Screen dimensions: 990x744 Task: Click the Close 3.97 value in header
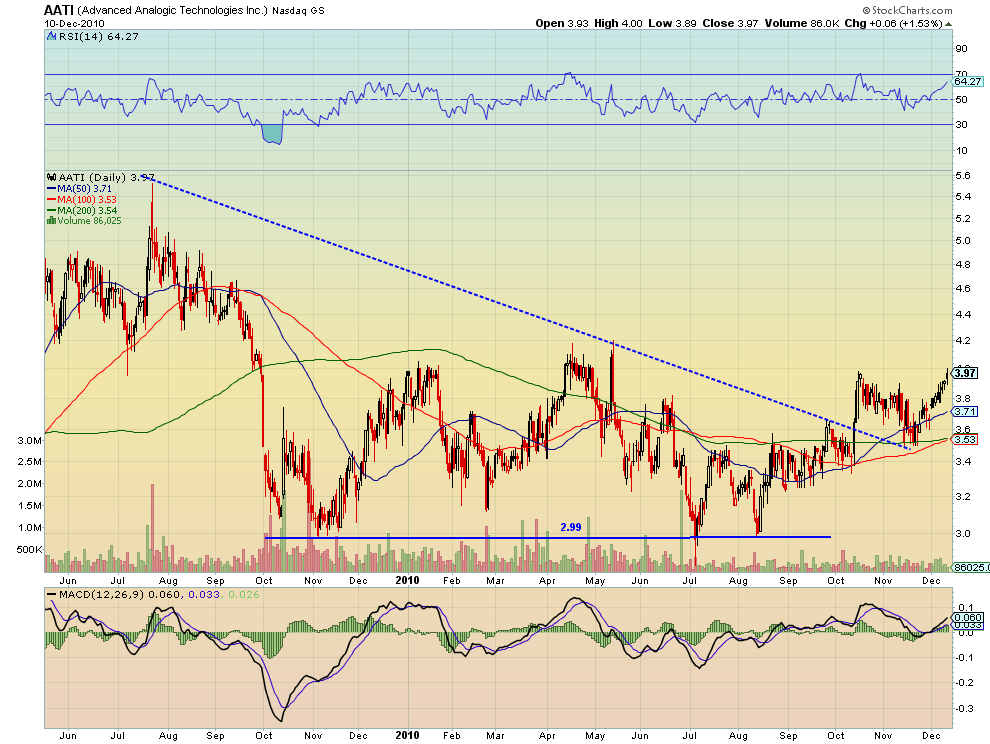[730, 23]
